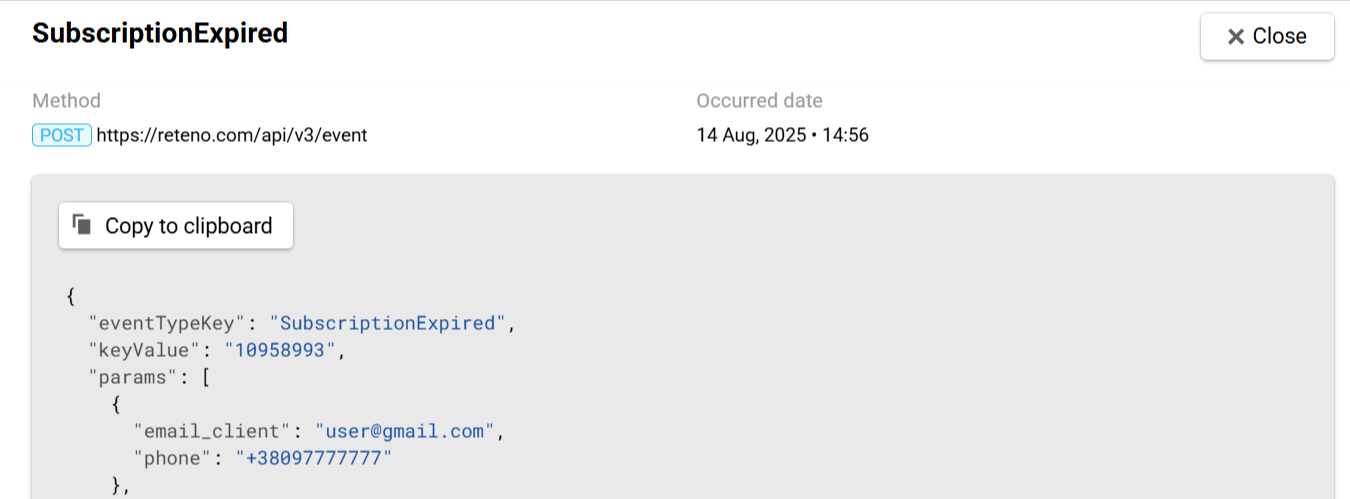Click the user@gmail.com value in JSON
1350x499 pixels.
[x=405, y=431]
